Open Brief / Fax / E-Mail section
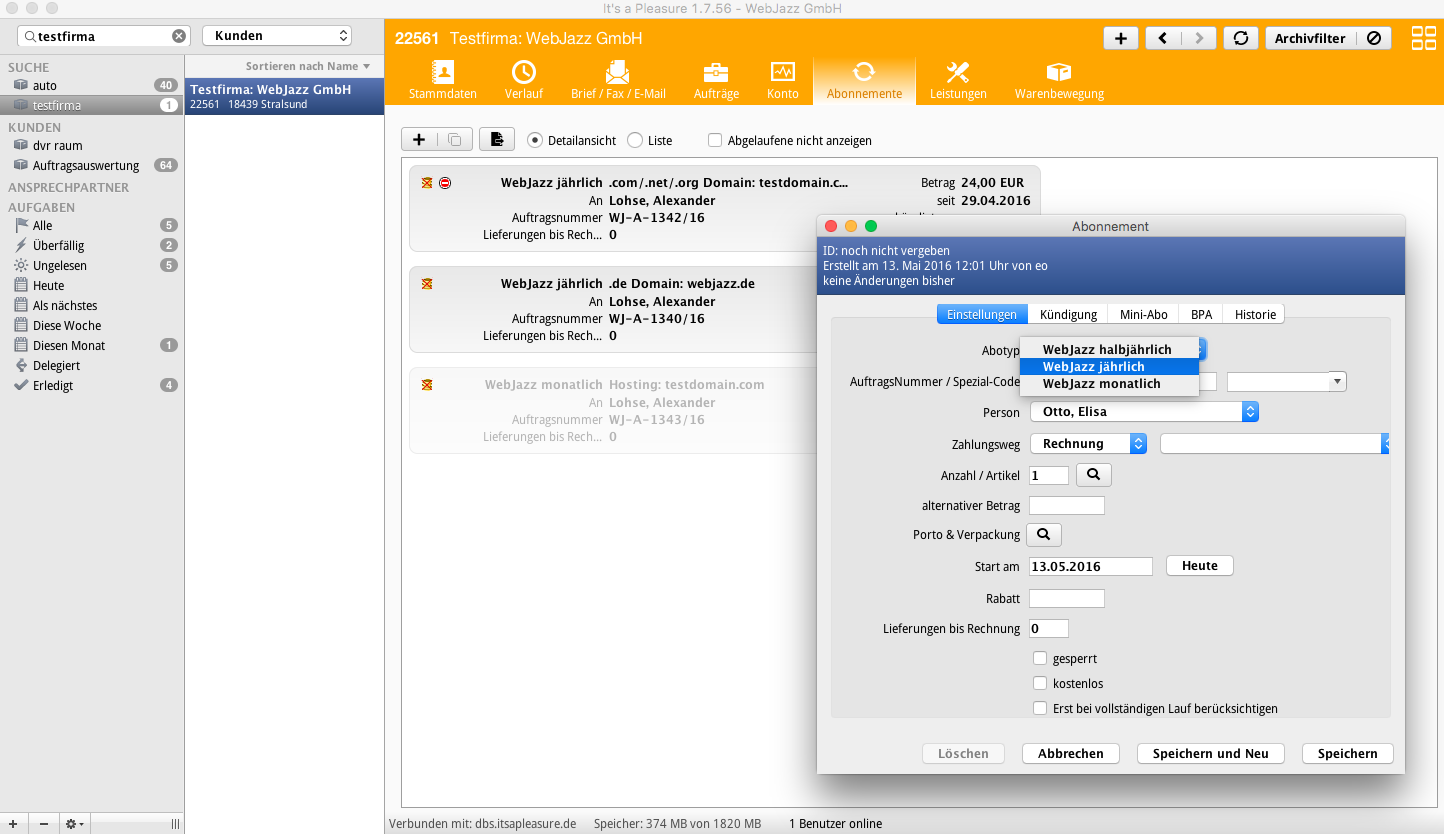This screenshot has width=1444, height=834. (618, 80)
